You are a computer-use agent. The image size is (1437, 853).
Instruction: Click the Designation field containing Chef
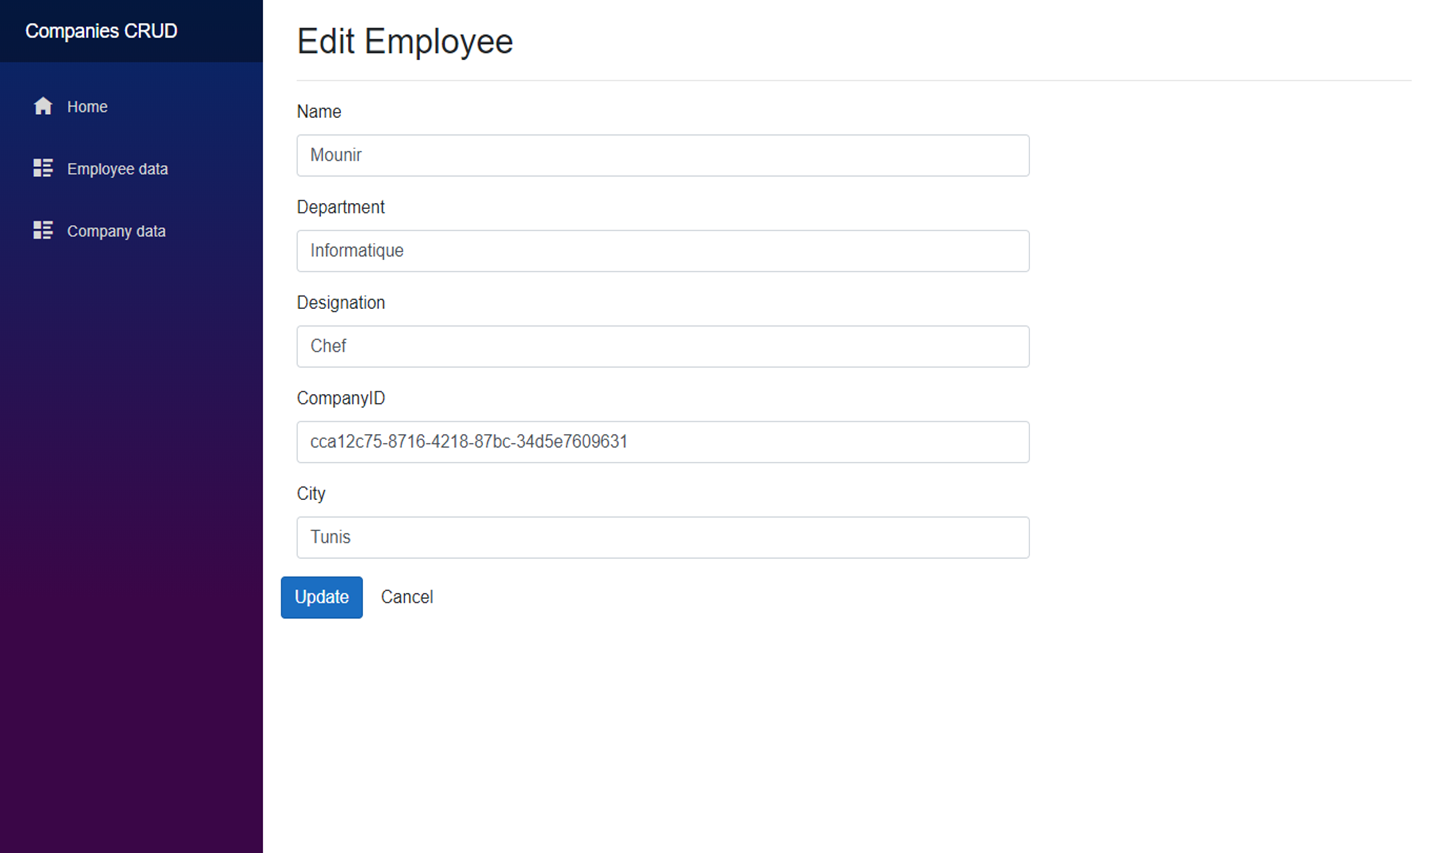coord(662,345)
